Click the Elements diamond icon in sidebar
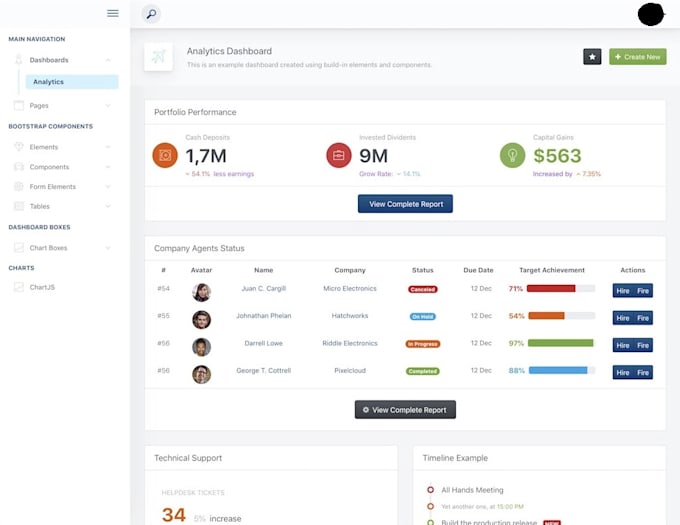 click(x=19, y=147)
